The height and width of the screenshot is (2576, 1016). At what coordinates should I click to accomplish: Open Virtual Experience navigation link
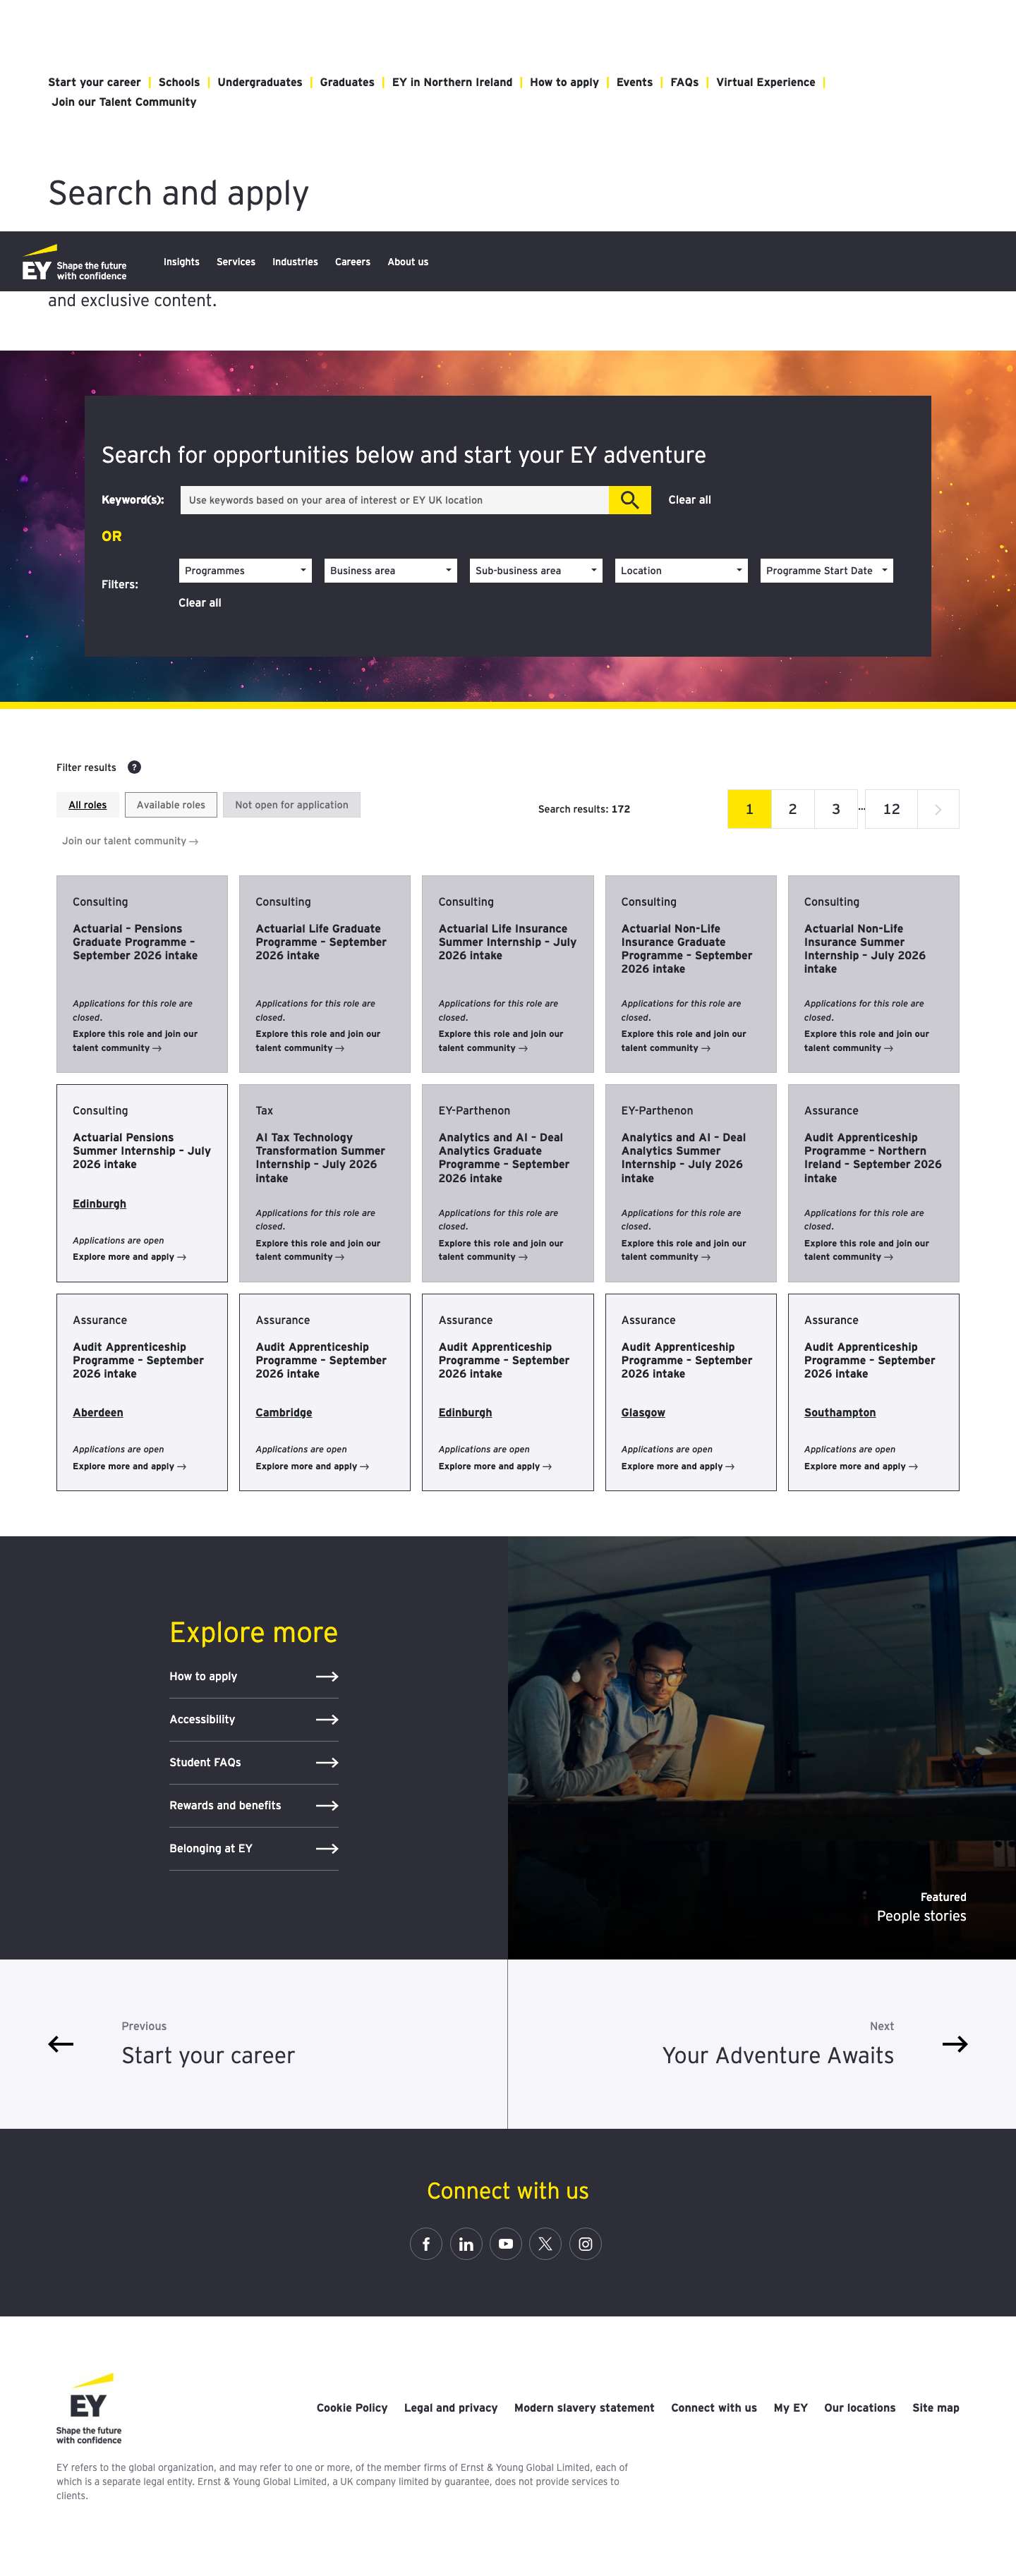[765, 83]
